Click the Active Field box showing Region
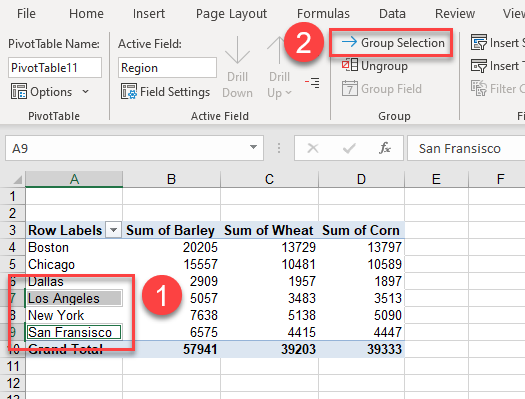525x399 pixels. (167, 68)
